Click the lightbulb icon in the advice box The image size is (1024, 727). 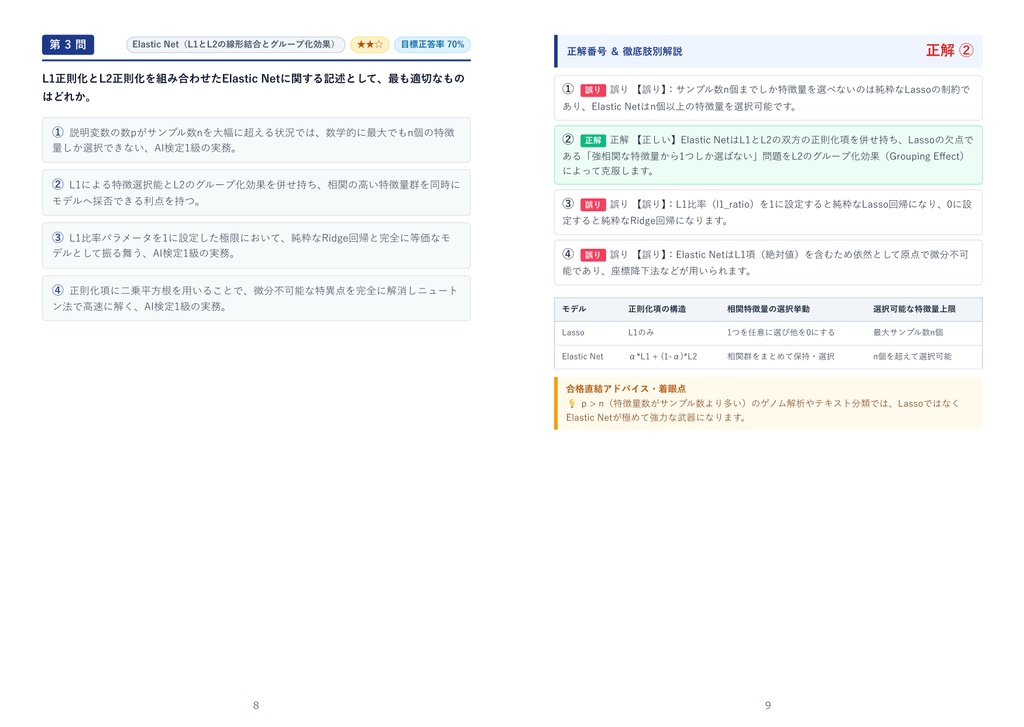572,404
